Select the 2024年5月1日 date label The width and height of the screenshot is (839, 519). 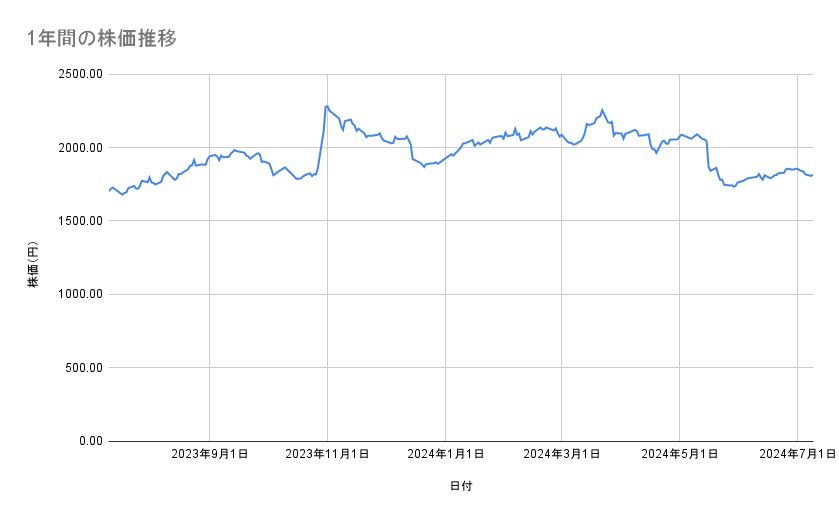click(679, 456)
